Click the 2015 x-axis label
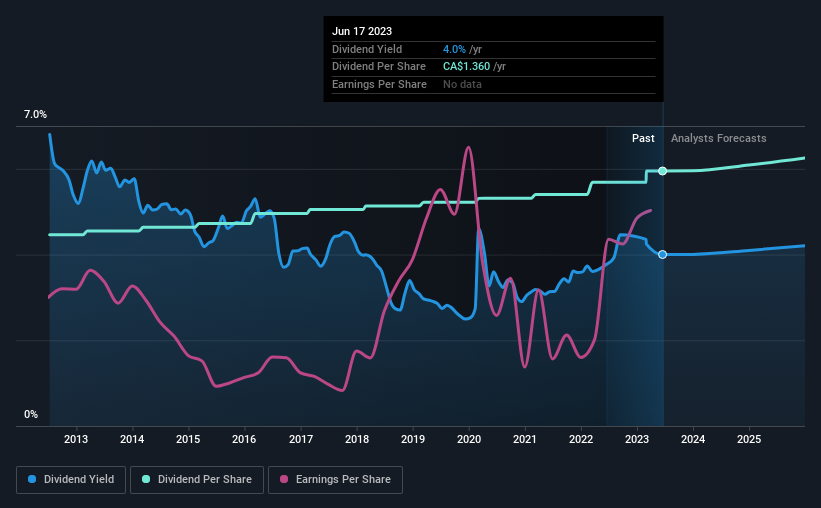The image size is (821, 508). (x=188, y=439)
